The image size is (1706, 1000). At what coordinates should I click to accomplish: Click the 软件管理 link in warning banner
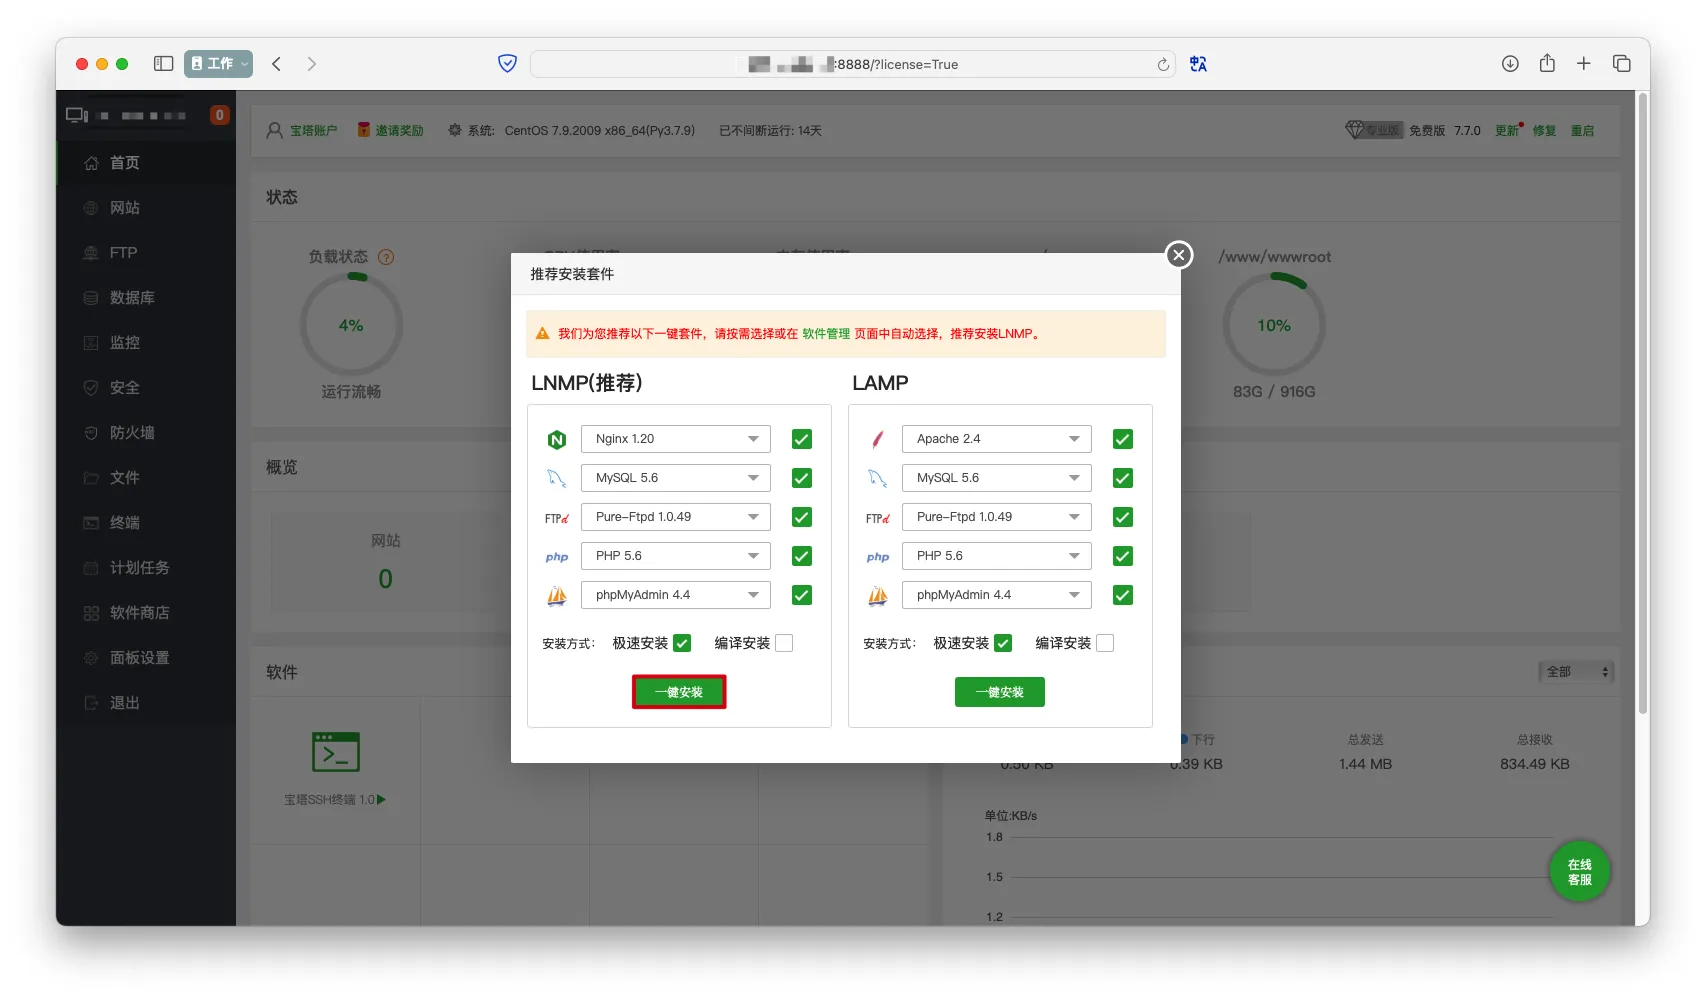click(825, 334)
